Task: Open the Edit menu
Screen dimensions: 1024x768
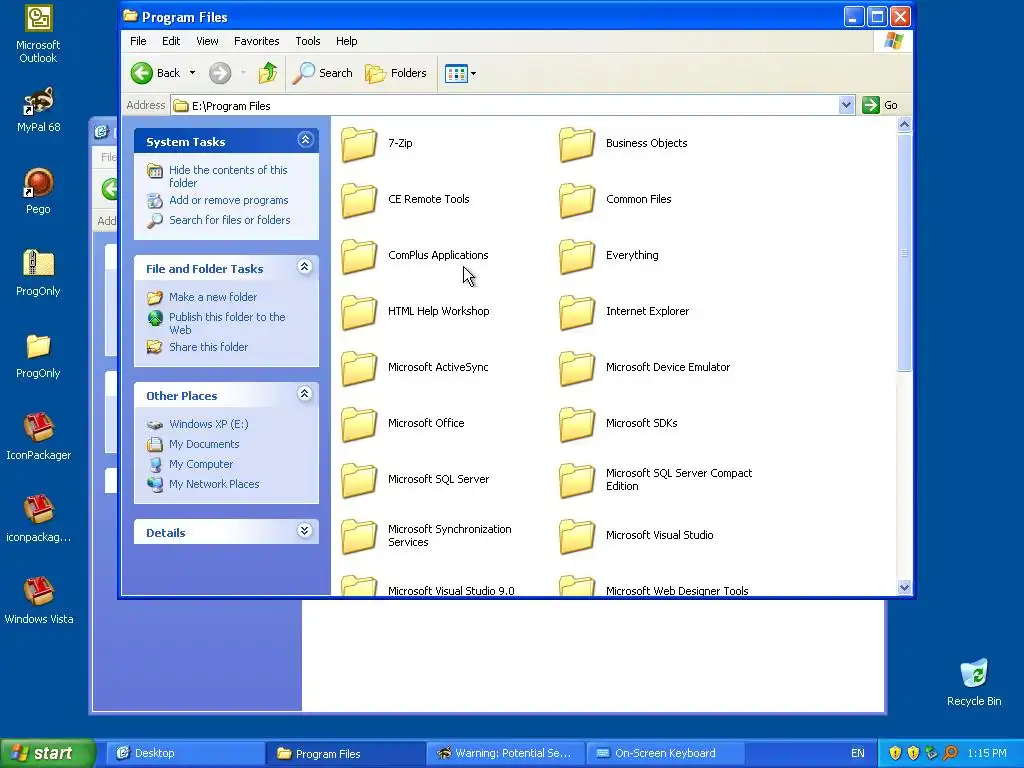Action: pyautogui.click(x=171, y=41)
